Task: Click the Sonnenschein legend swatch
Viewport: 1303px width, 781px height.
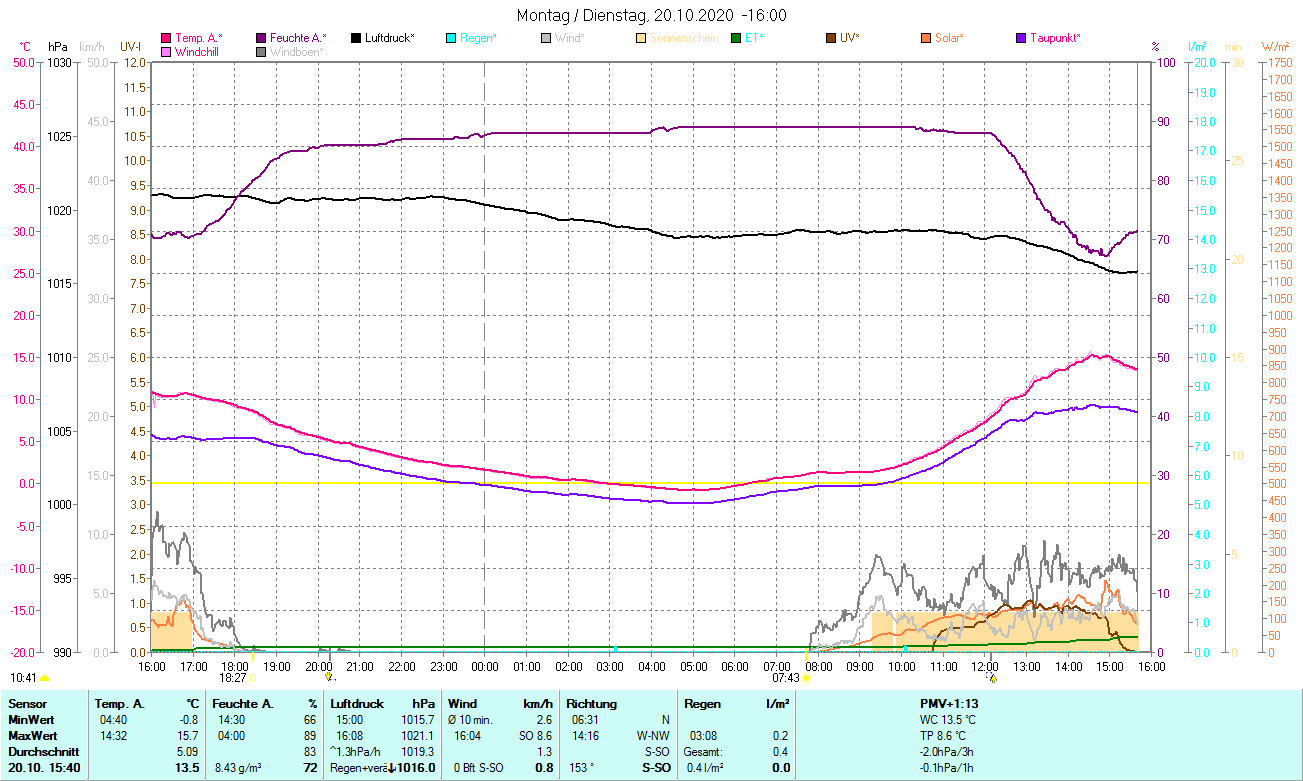Action: 641,38
